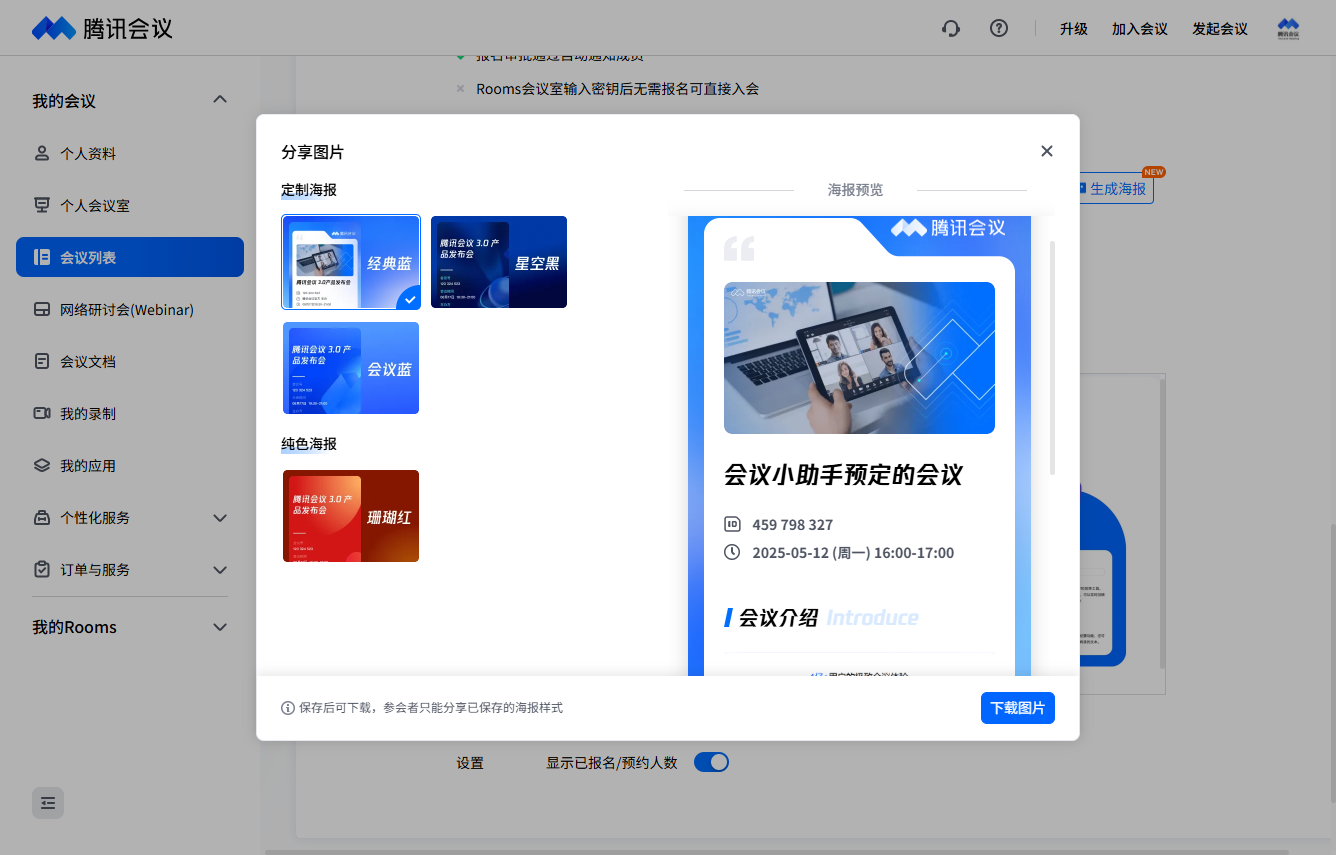
Task: Click the 订单与服务 clipboard icon
Action: click(x=42, y=569)
